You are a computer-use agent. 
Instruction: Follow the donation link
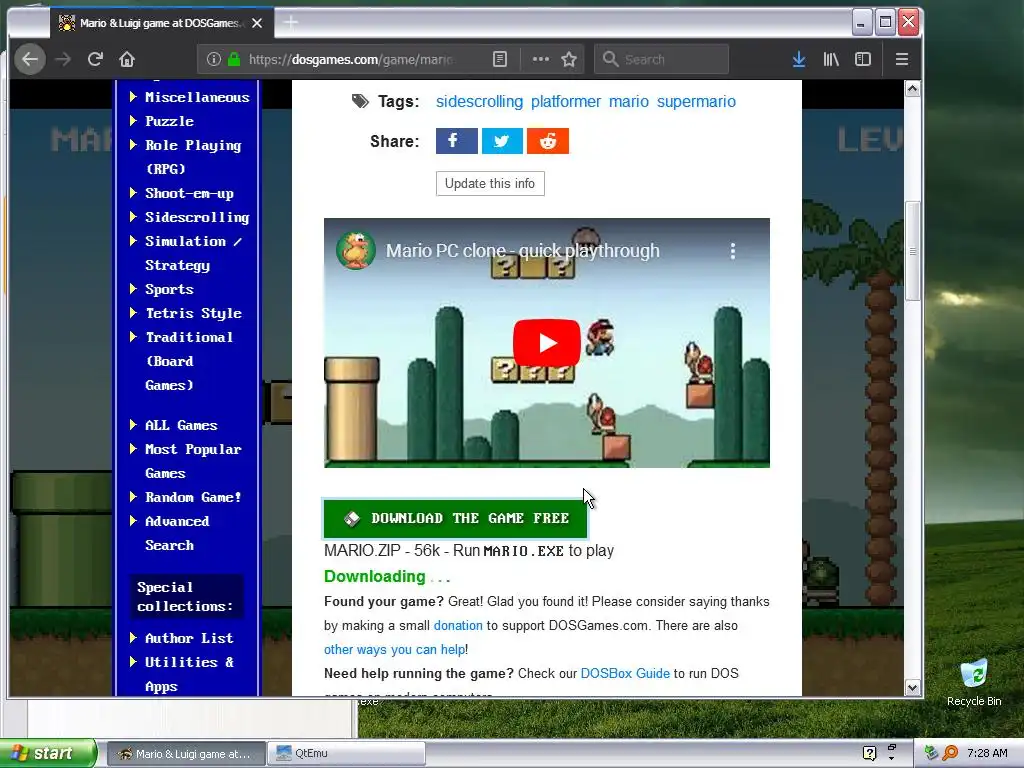pos(458,626)
